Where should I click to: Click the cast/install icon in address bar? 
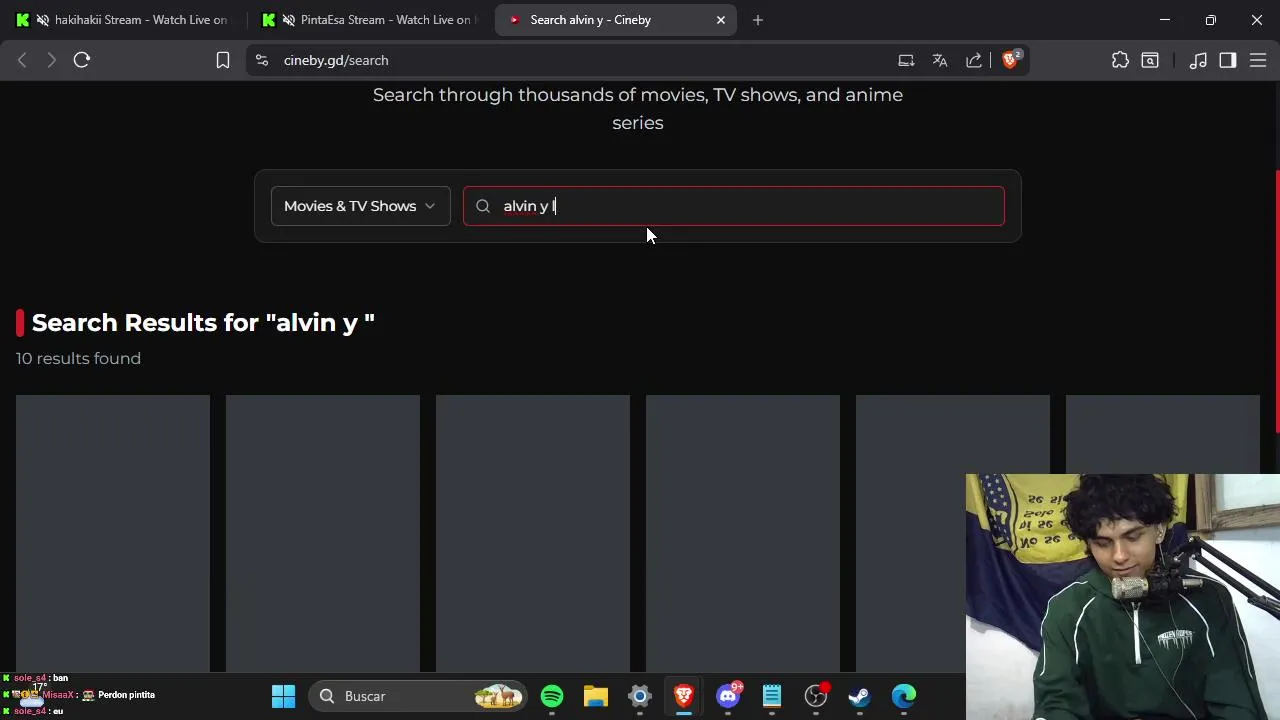click(906, 60)
